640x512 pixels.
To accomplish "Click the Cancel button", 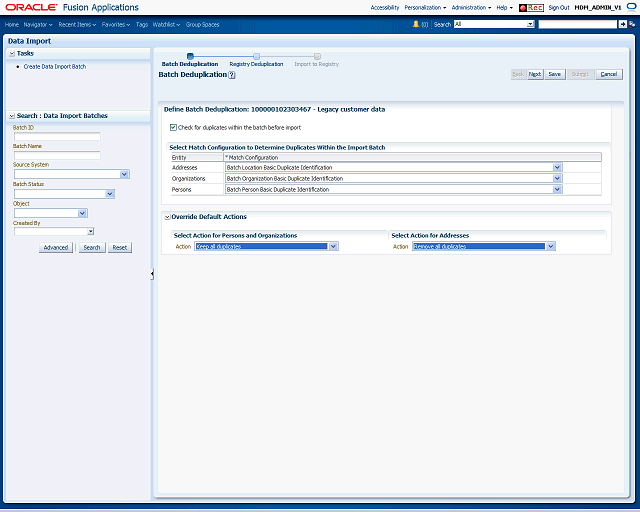I will pyautogui.click(x=609, y=74).
